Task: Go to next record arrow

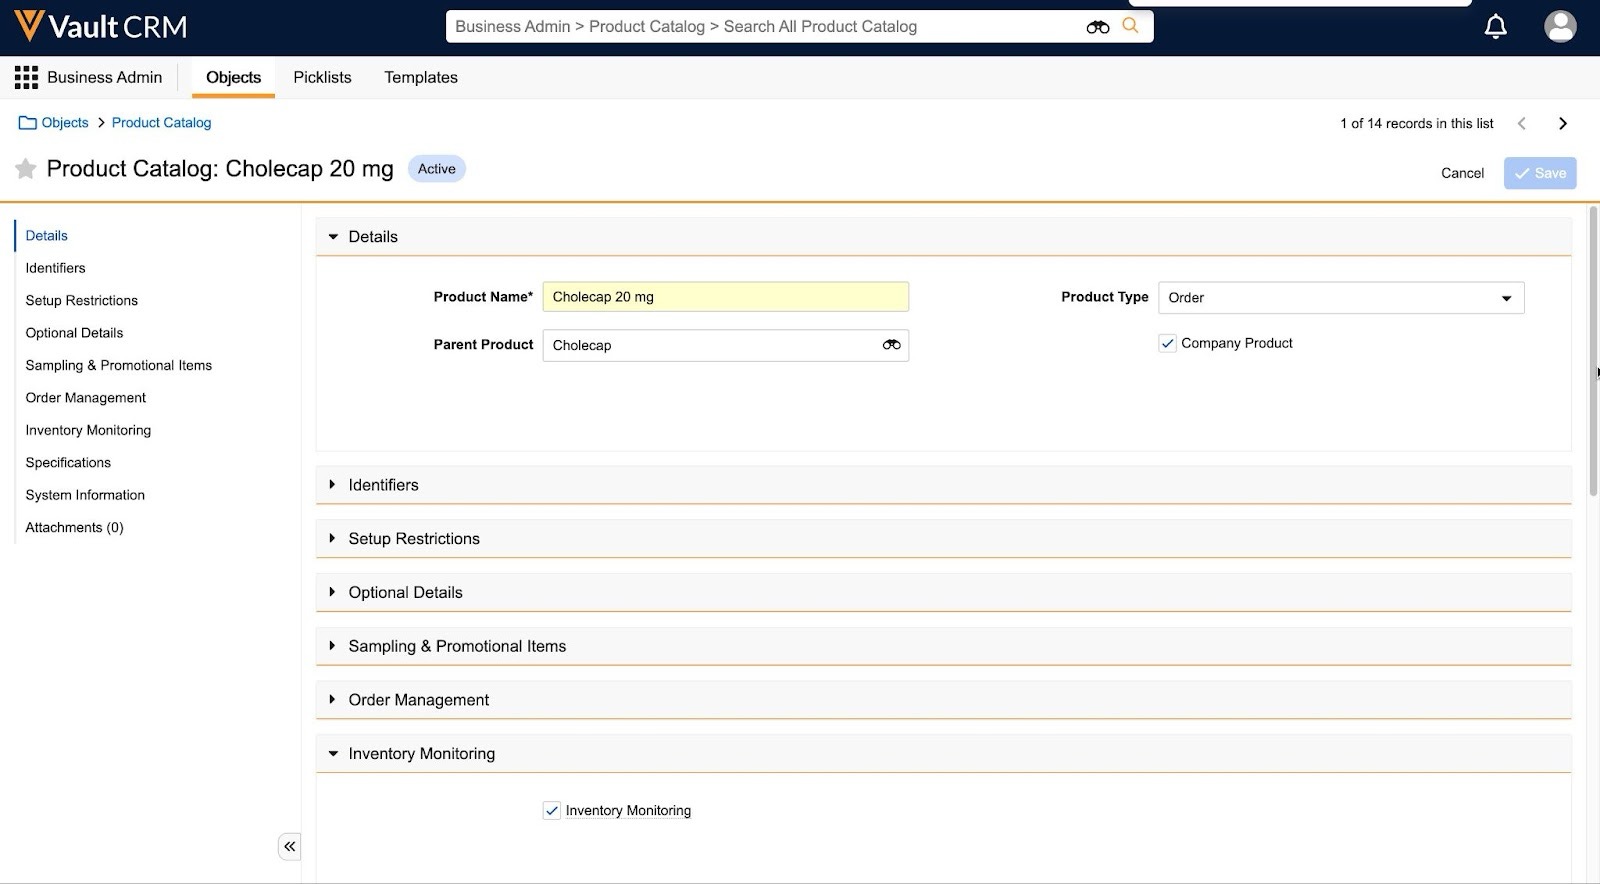Action: (x=1562, y=124)
